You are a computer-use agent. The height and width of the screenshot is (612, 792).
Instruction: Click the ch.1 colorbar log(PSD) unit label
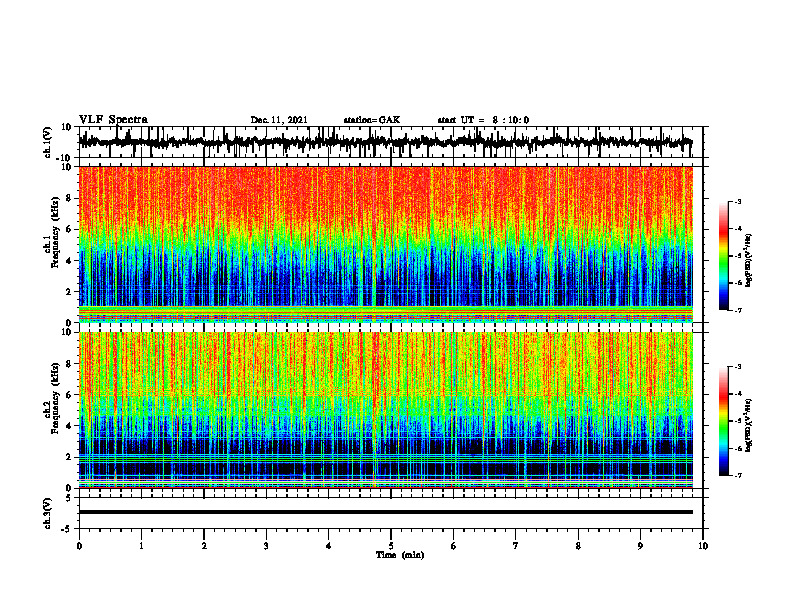[749, 260]
